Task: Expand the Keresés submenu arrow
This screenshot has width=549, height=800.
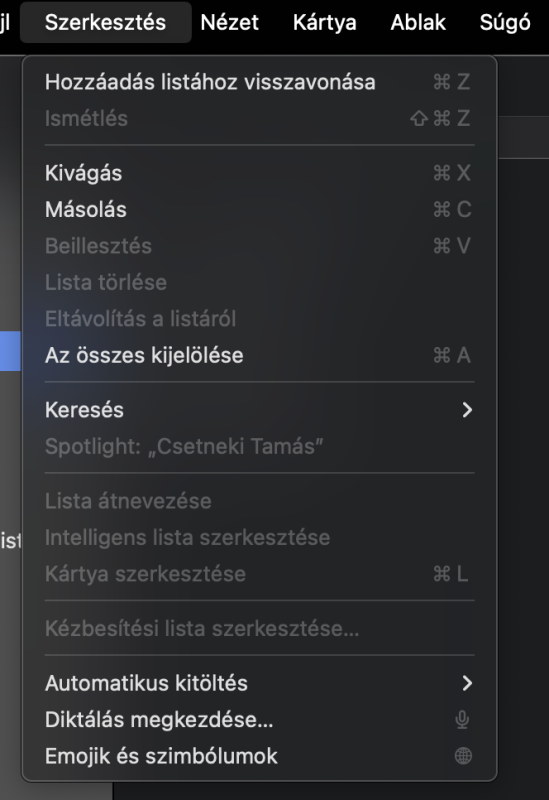Action: [x=467, y=410]
